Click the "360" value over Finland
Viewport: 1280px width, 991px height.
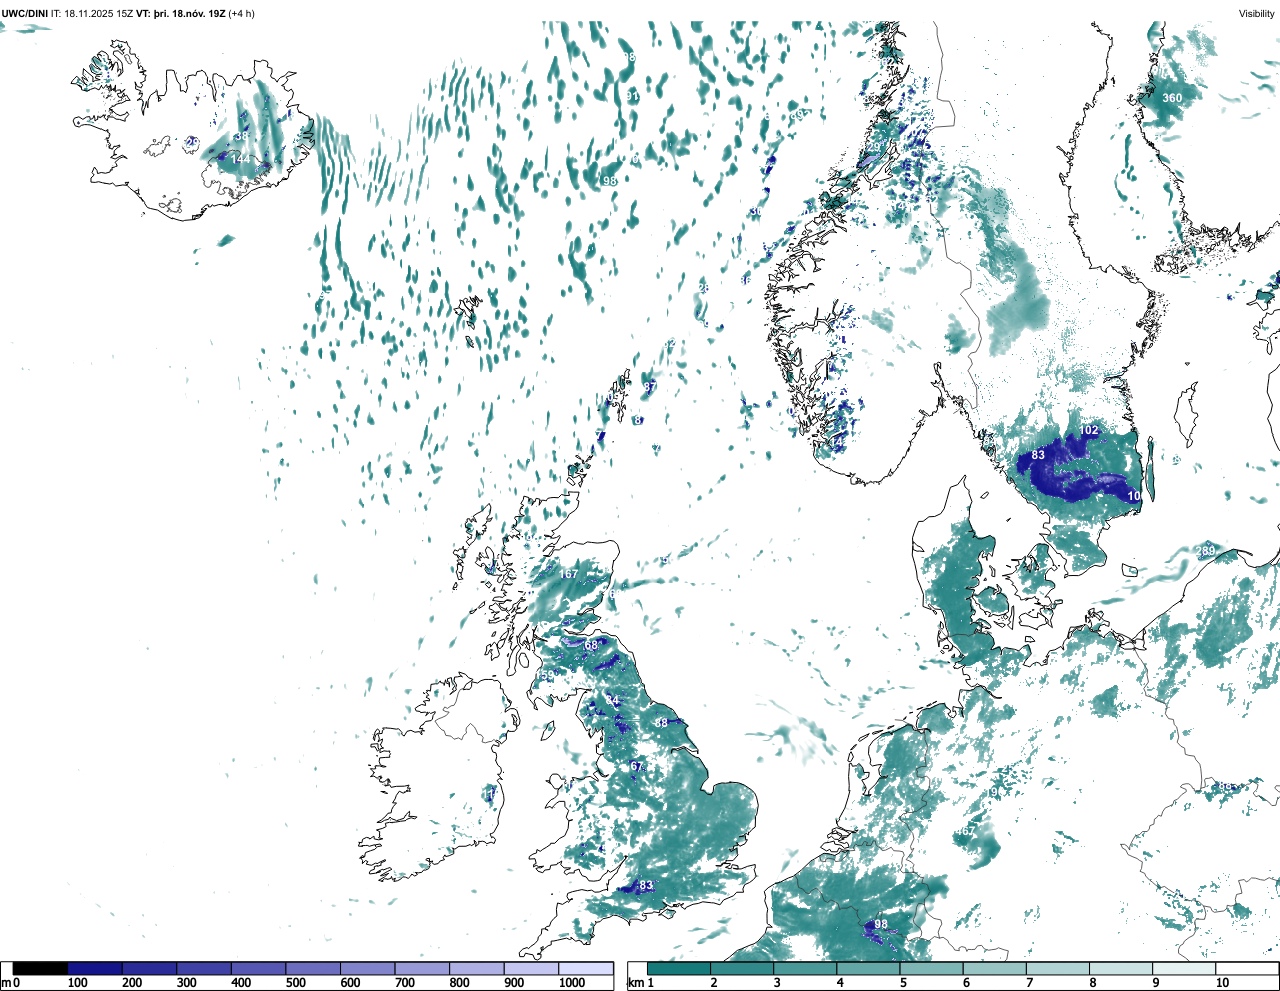pos(1172,98)
